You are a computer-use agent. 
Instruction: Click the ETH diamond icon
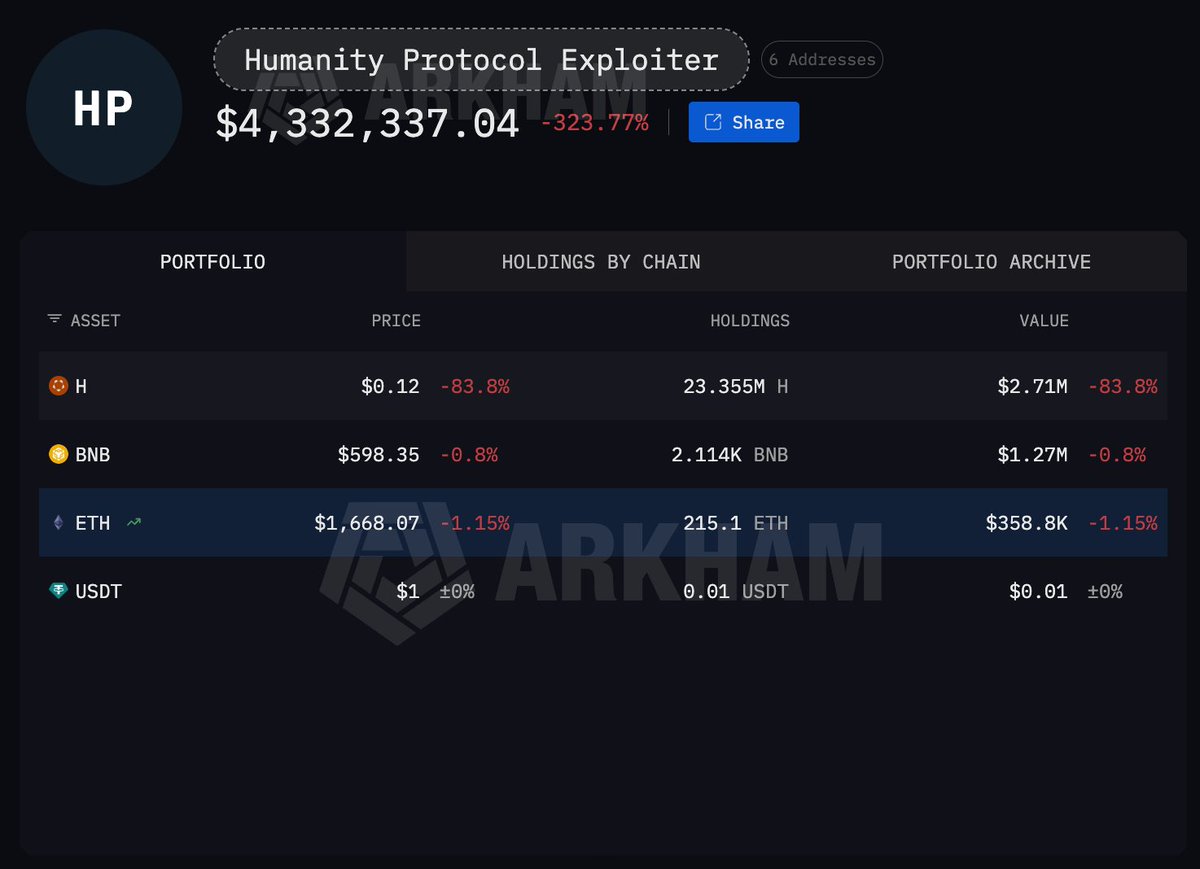pos(59,522)
